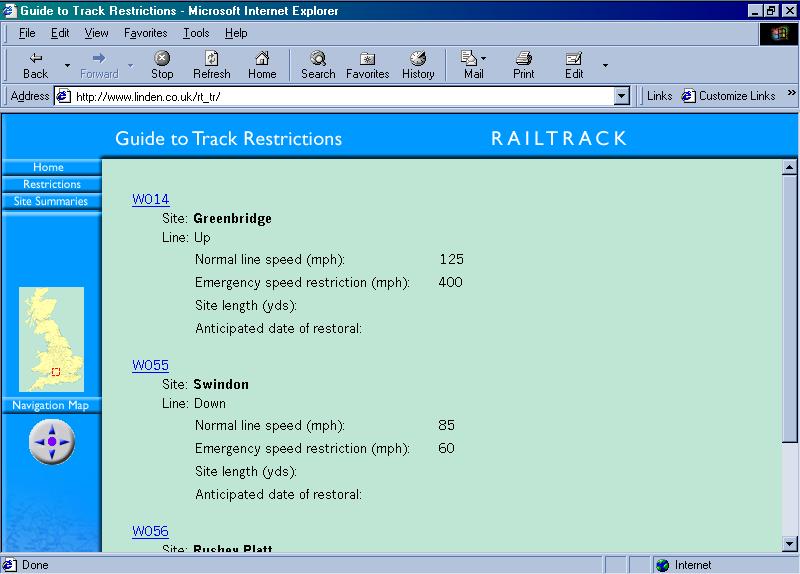Open the Site Summaries sidebar button
Image resolution: width=800 pixels, height=574 pixels.
pyautogui.click(x=52, y=202)
